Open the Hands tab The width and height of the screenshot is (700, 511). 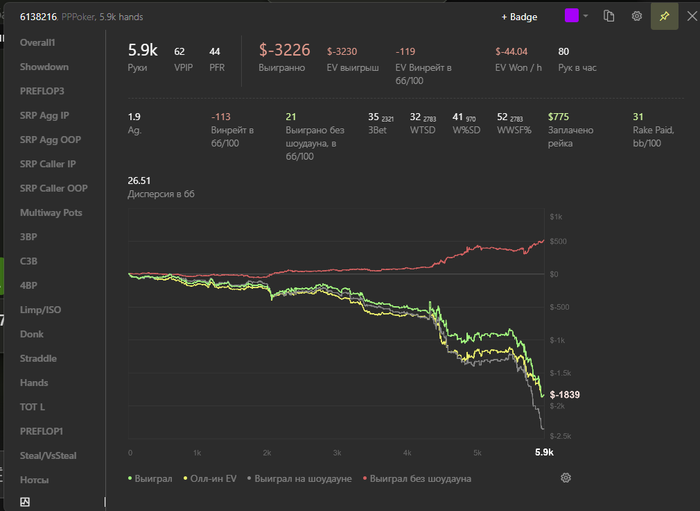pyautogui.click(x=34, y=383)
